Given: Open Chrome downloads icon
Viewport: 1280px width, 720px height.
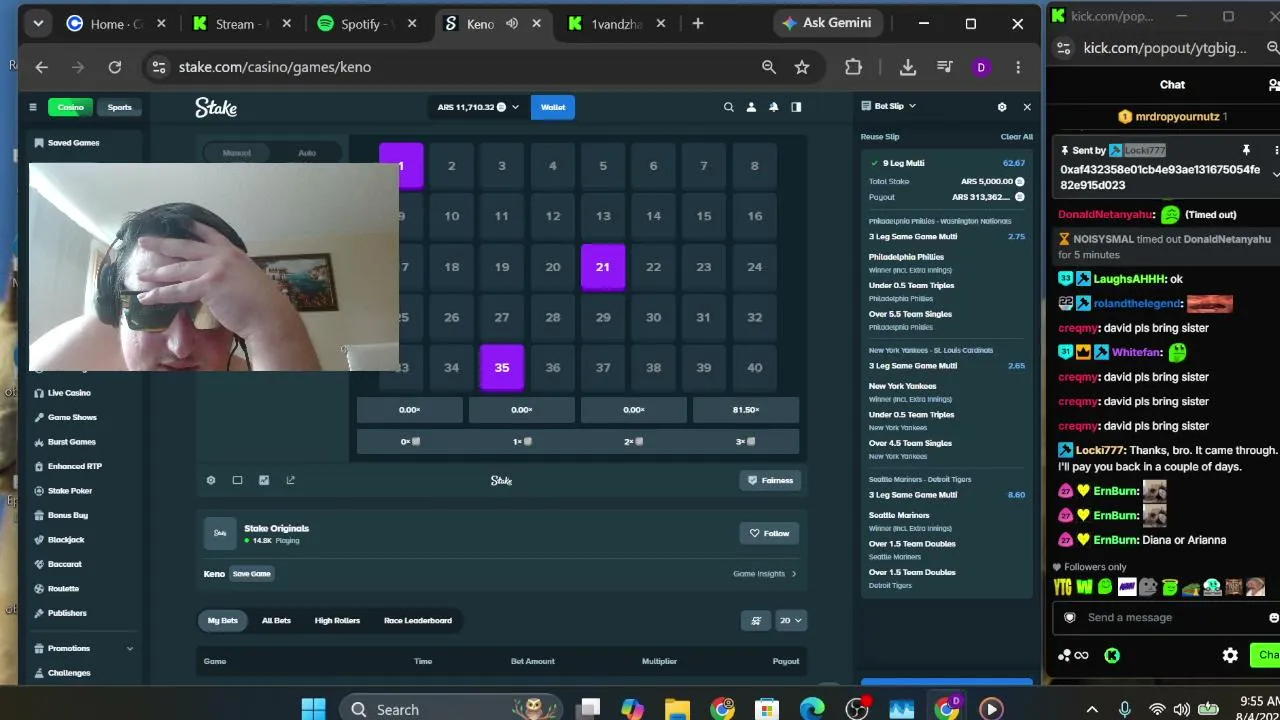Looking at the screenshot, I should click(x=908, y=67).
